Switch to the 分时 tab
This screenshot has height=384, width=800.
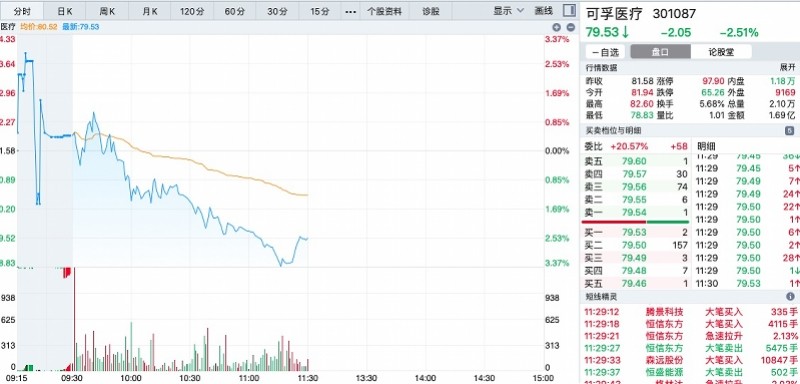[x=22, y=11]
